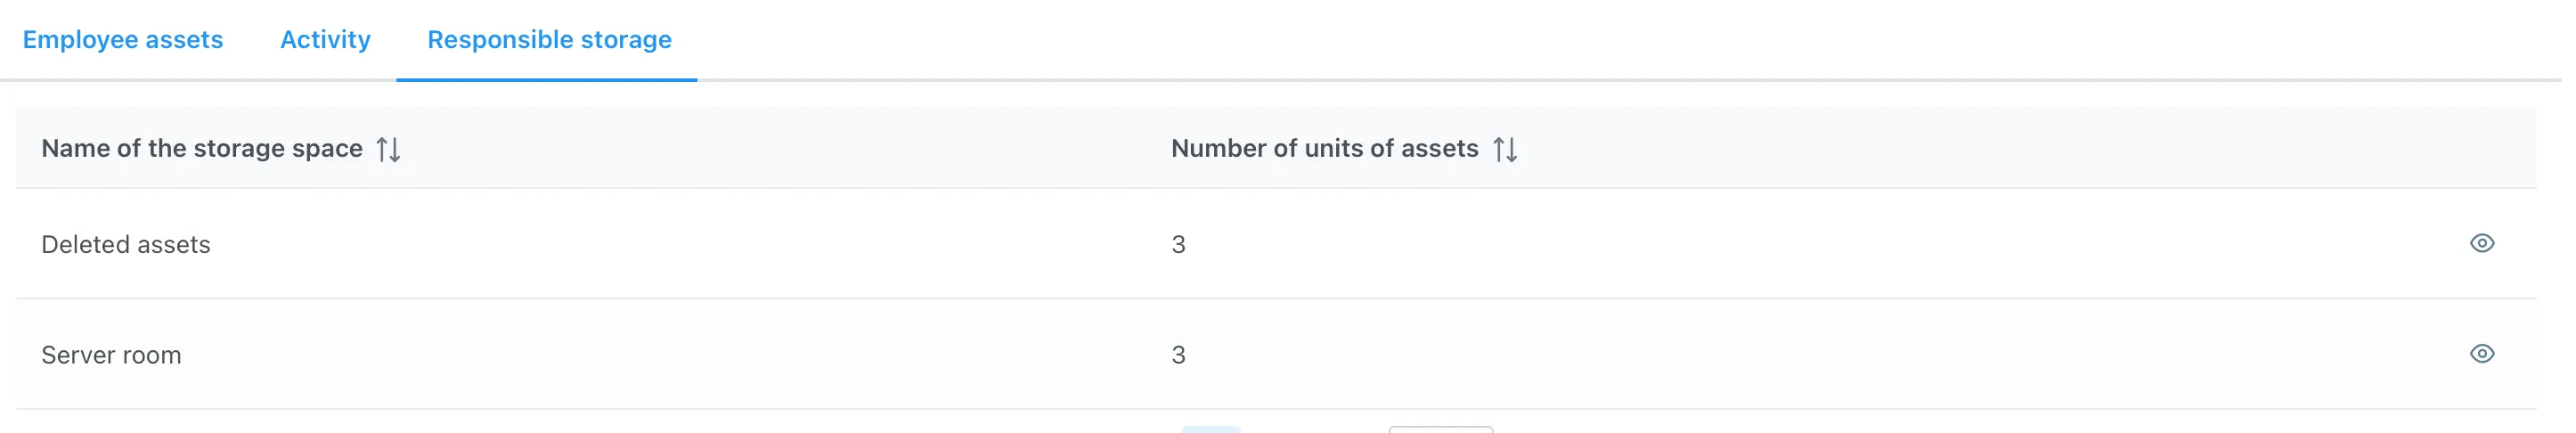Click the 'Server room' storage name
This screenshot has height=433, width=2576.
pos(111,355)
